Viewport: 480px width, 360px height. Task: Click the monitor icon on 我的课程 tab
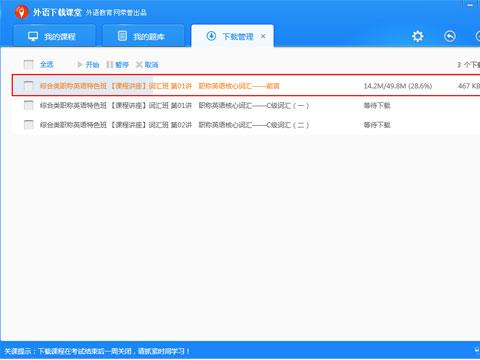(33, 36)
